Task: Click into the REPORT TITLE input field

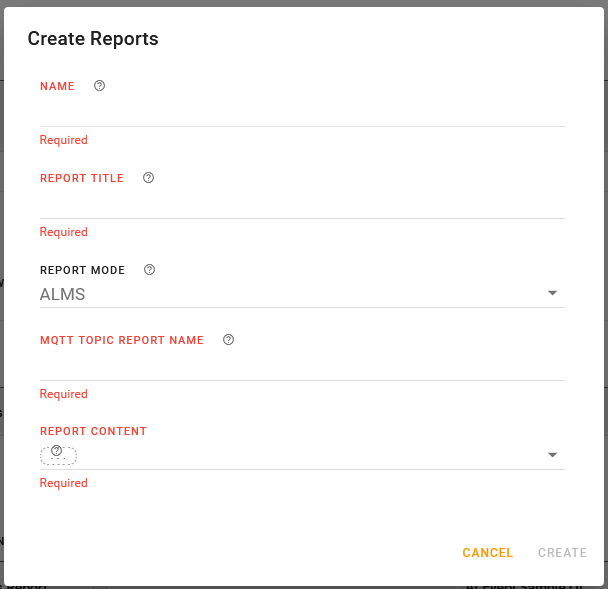Action: click(302, 204)
